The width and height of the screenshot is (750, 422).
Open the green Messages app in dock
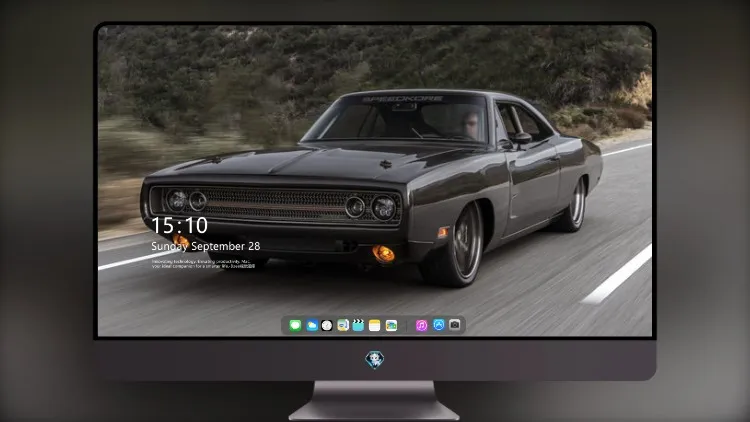point(295,325)
